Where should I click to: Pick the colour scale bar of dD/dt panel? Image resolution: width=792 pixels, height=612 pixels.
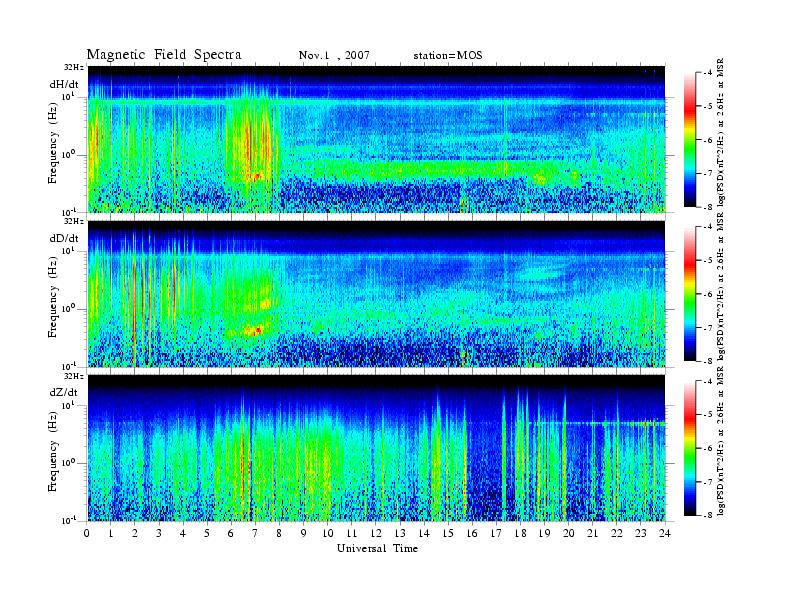pyautogui.click(x=689, y=294)
